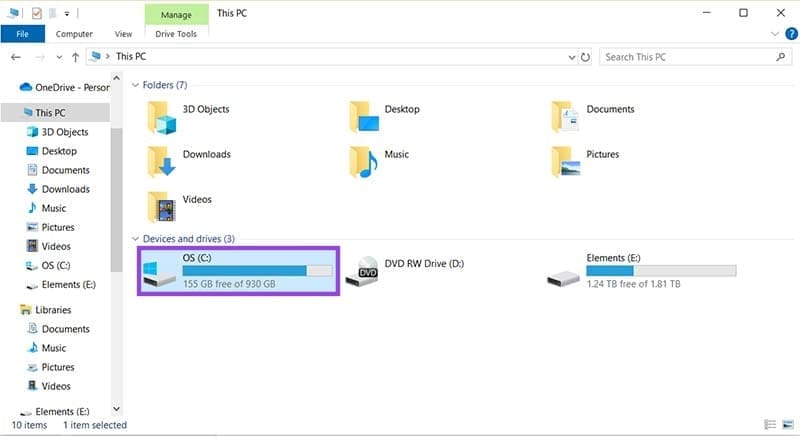Open the Music folder in Folders section
This screenshot has width=800, height=436.
[x=364, y=161]
